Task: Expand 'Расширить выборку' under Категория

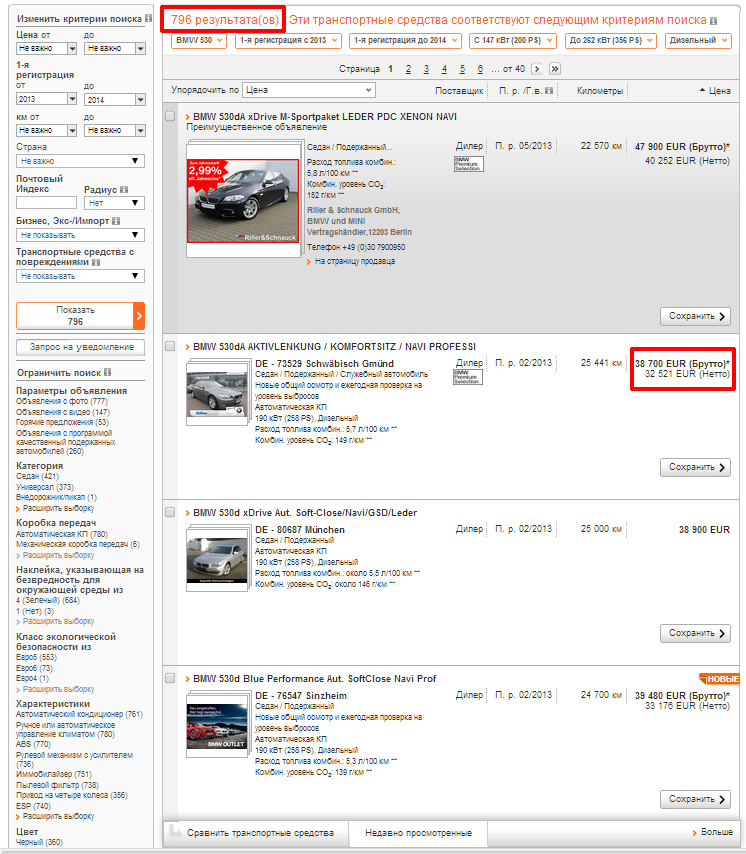Action: coord(58,508)
